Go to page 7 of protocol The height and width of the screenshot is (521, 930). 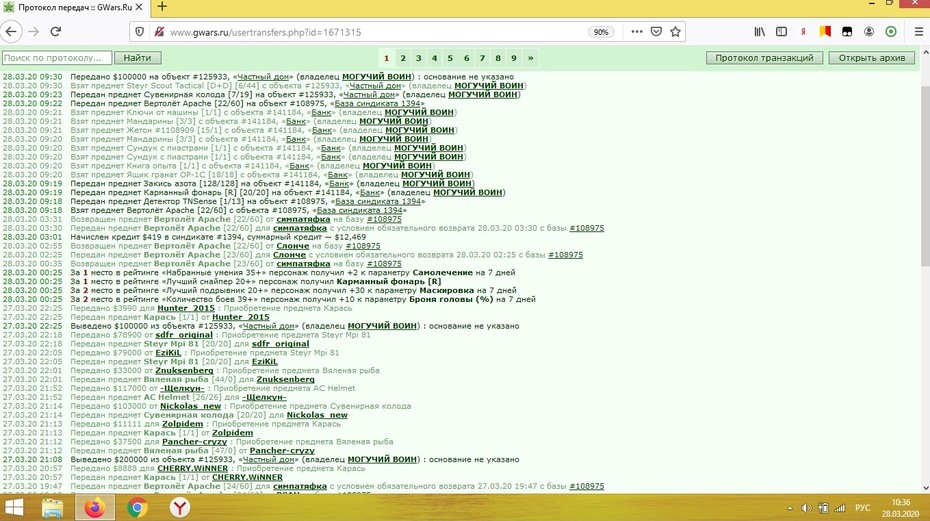pos(482,58)
